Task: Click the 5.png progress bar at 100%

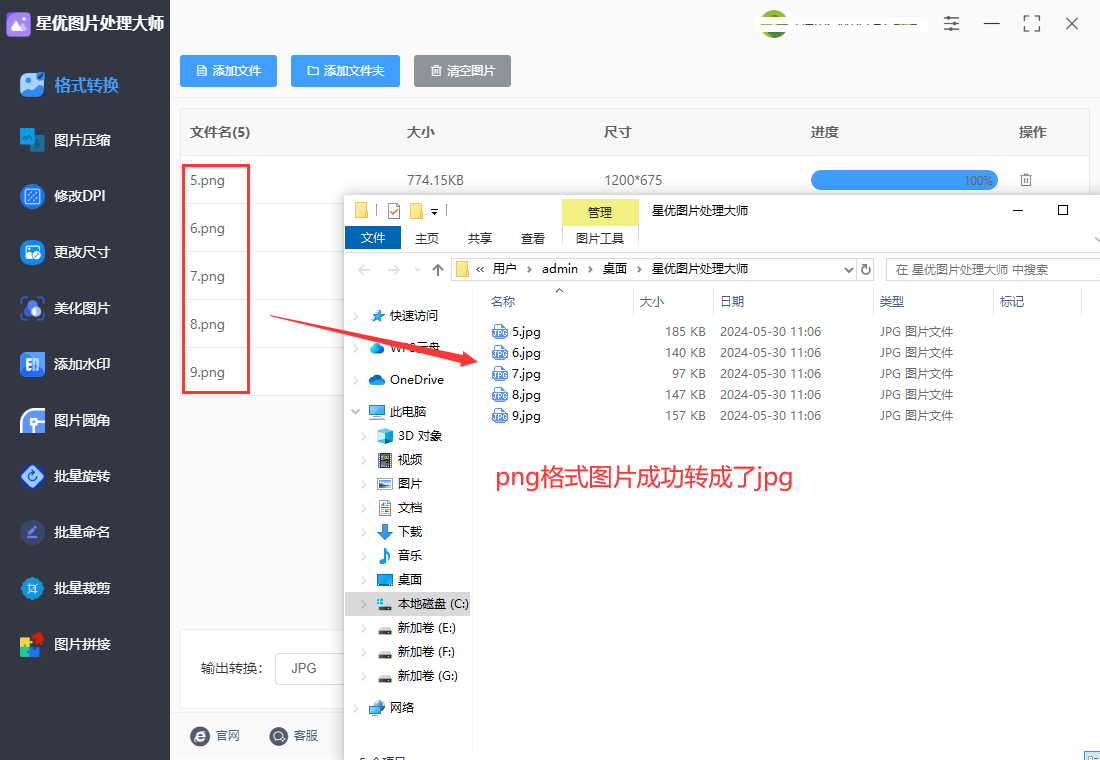Action: point(904,180)
